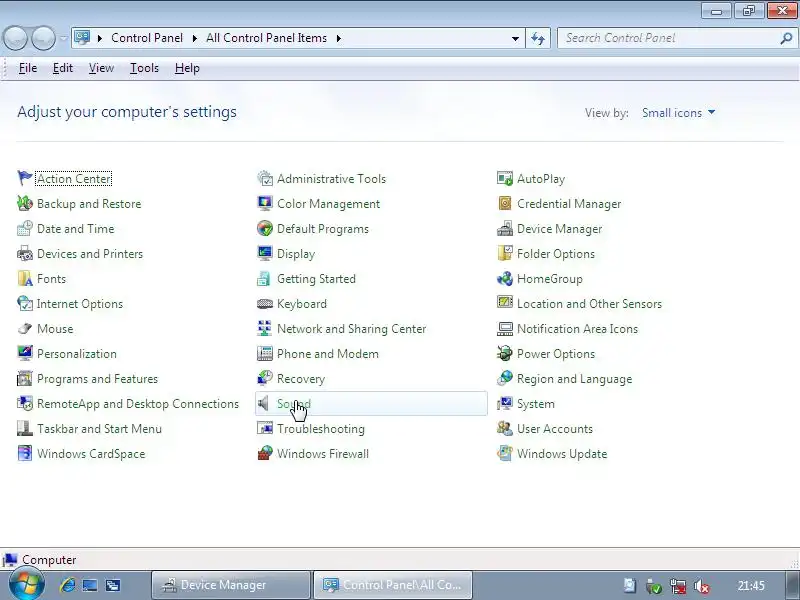
Task: Open Recovery link
Action: [x=301, y=379]
